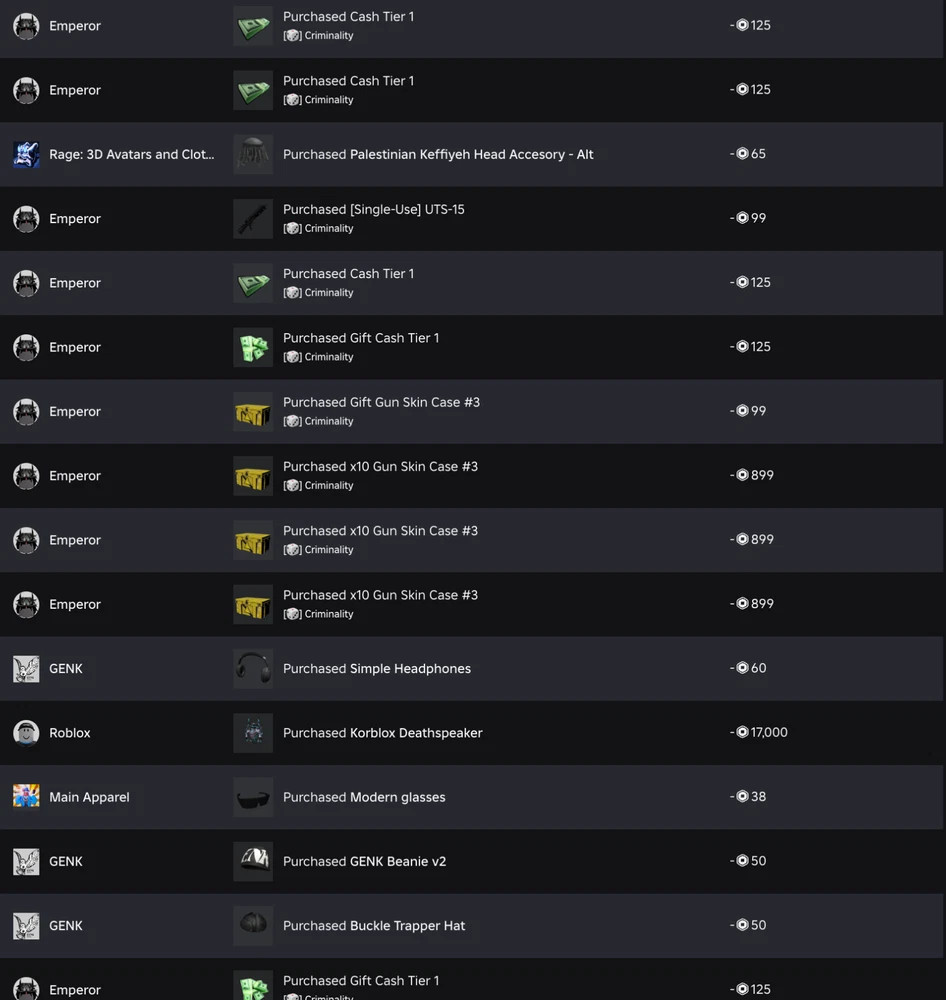The height and width of the screenshot is (1000, 946).
Task: Open the Buckle Trapper Hat icon
Action: click(253, 925)
